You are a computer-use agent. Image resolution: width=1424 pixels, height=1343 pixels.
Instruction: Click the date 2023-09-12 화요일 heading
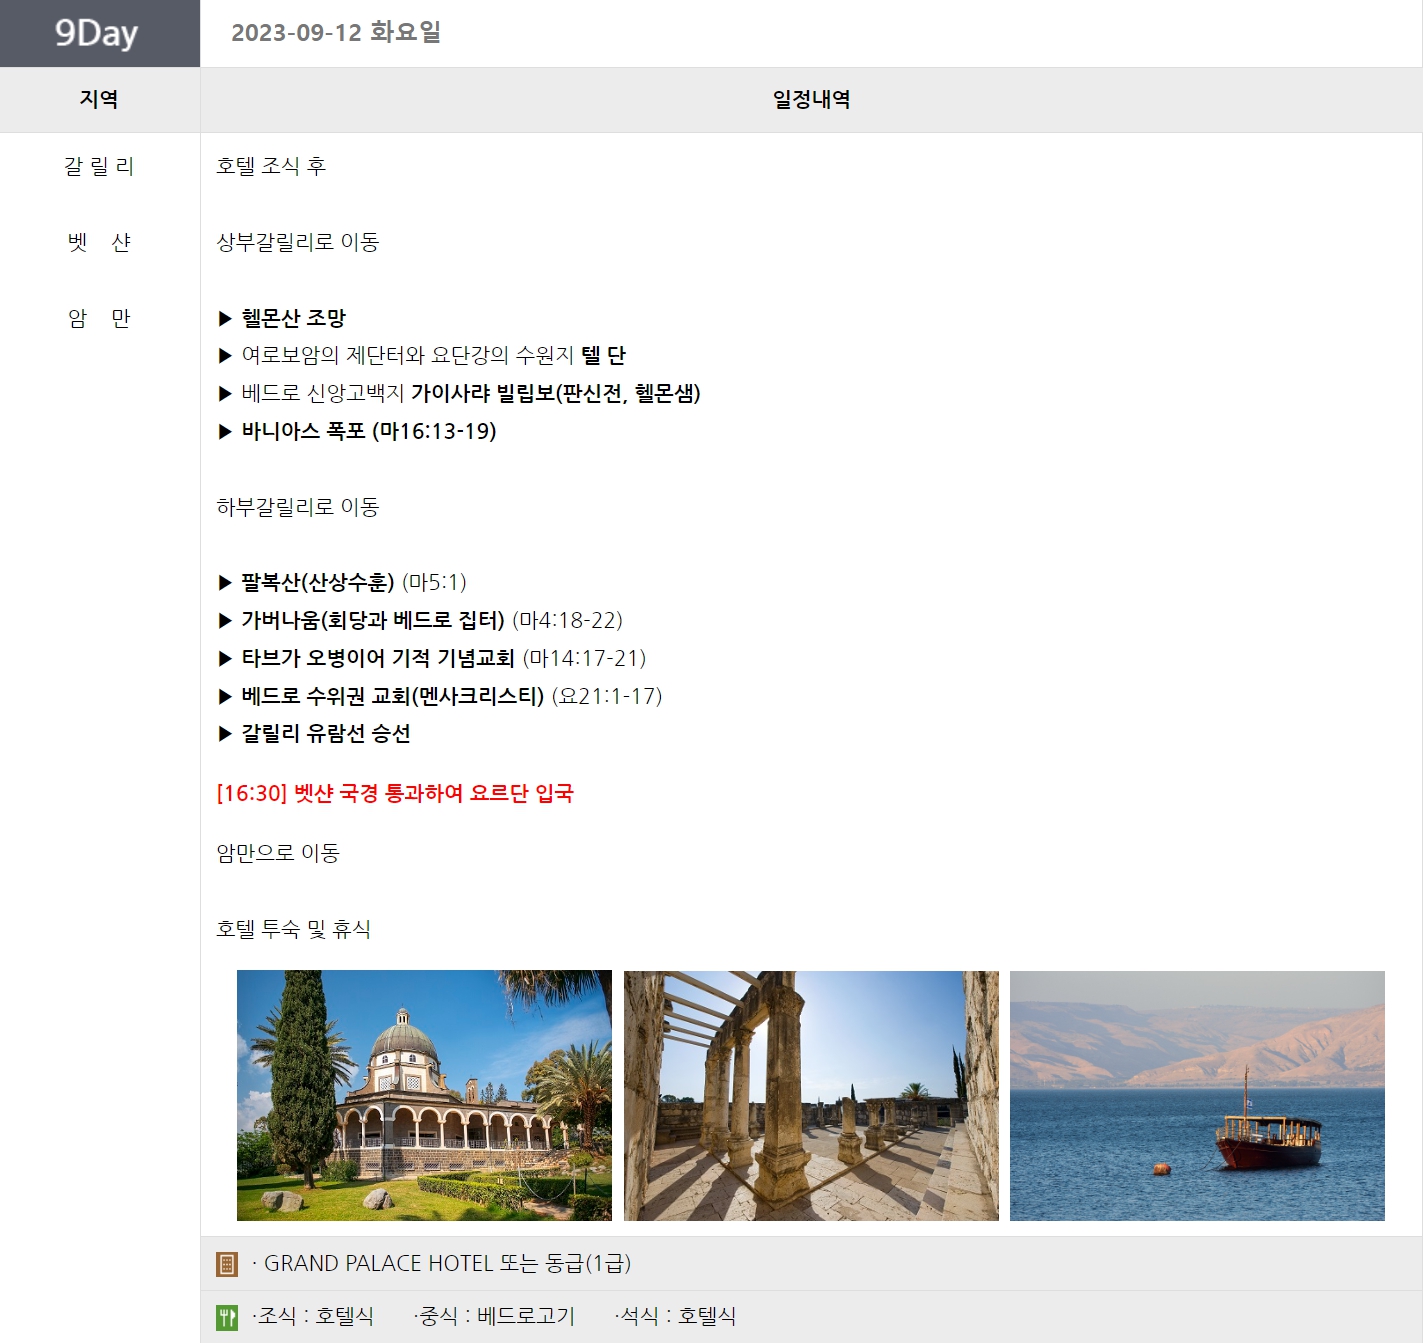click(336, 33)
